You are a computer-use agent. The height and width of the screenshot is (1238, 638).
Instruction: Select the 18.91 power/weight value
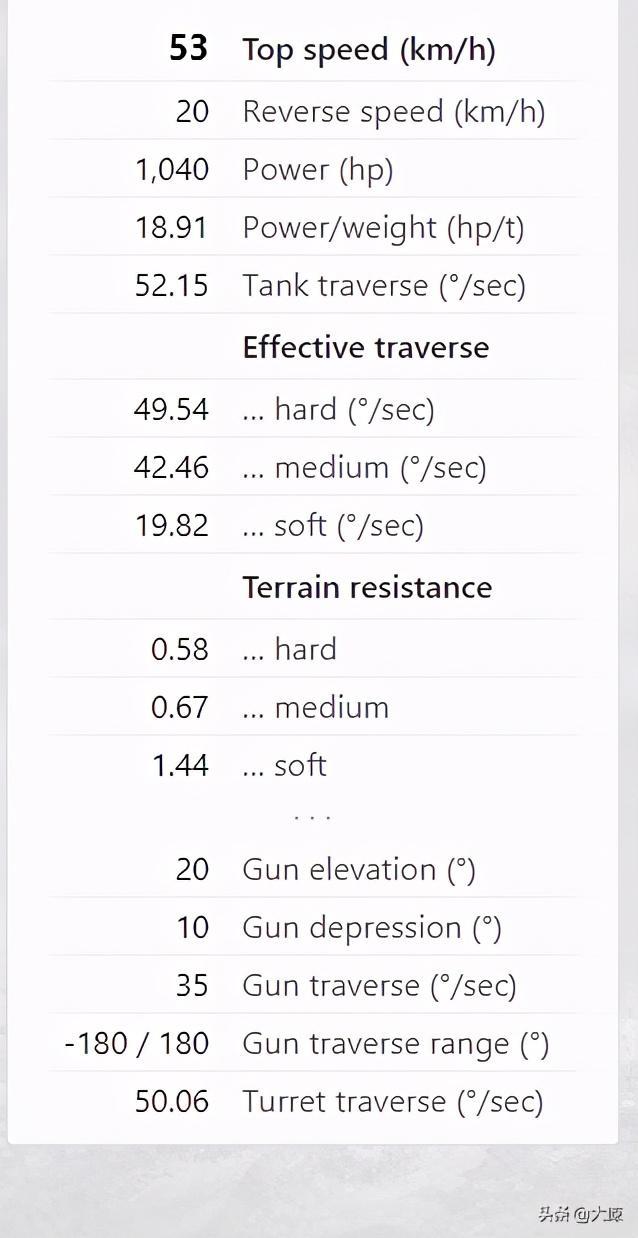click(172, 227)
